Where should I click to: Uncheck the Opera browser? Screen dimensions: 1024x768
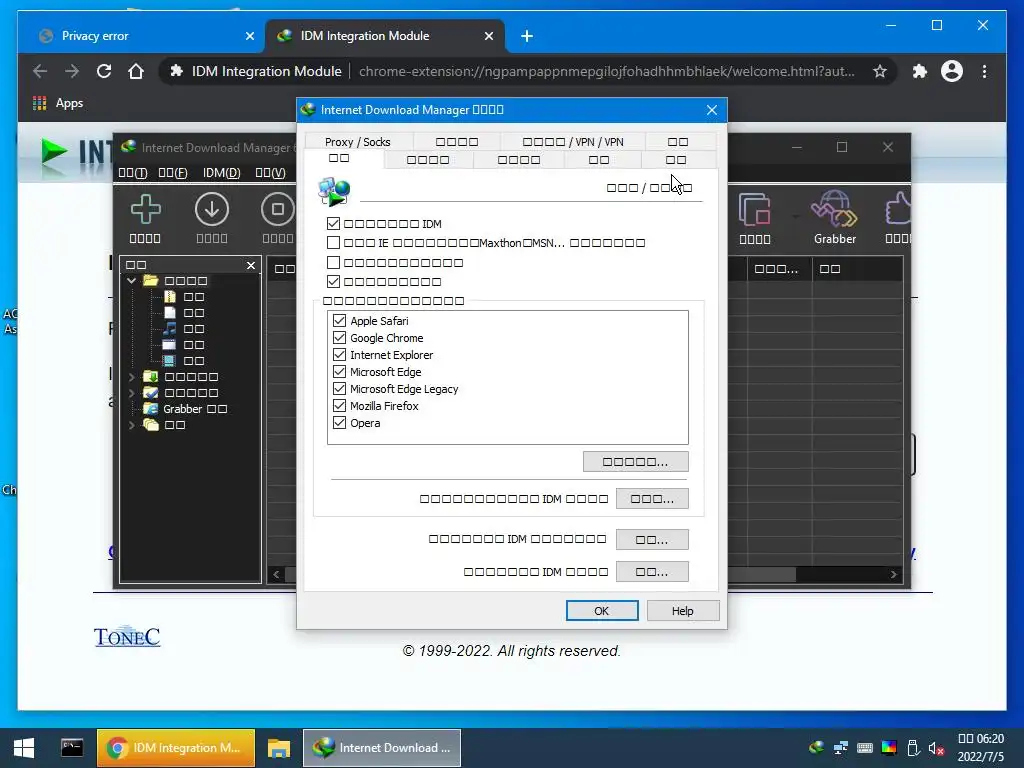(x=340, y=423)
